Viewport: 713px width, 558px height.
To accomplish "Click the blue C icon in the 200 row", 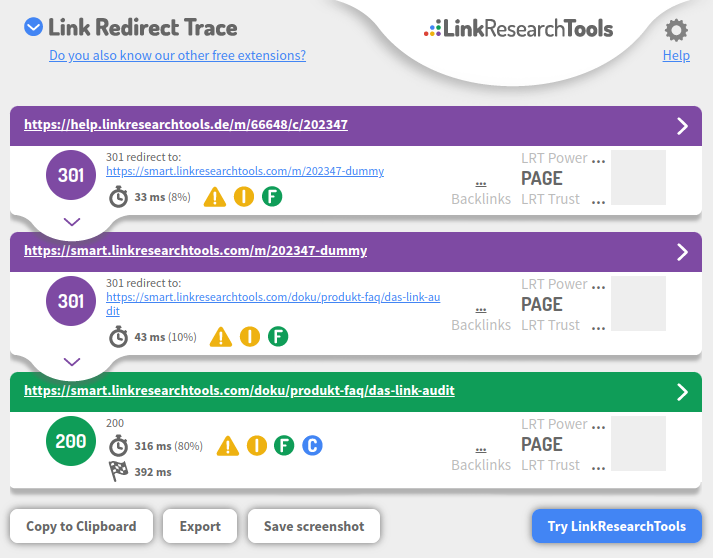I will click(x=312, y=446).
